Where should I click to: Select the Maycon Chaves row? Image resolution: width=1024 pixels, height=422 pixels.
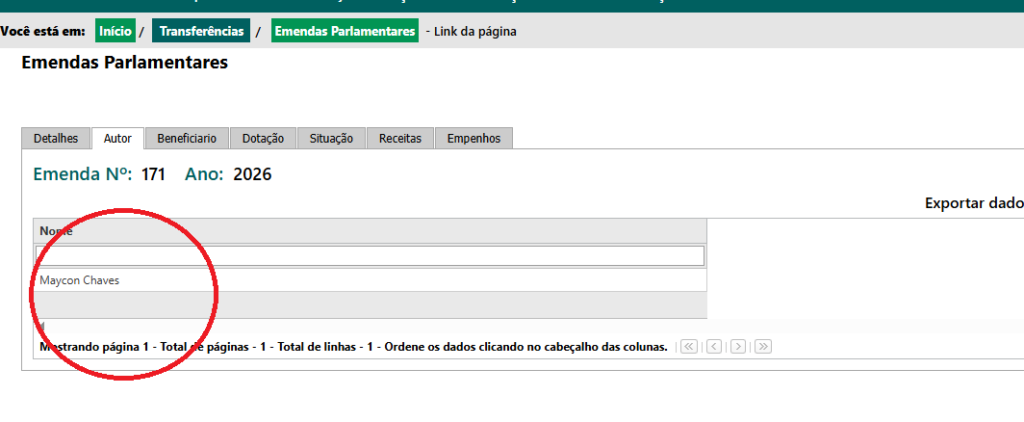[x=80, y=281]
